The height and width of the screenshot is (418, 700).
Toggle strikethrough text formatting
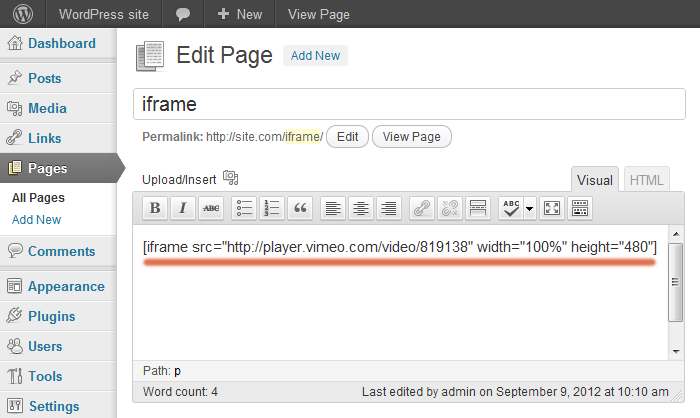[211, 208]
